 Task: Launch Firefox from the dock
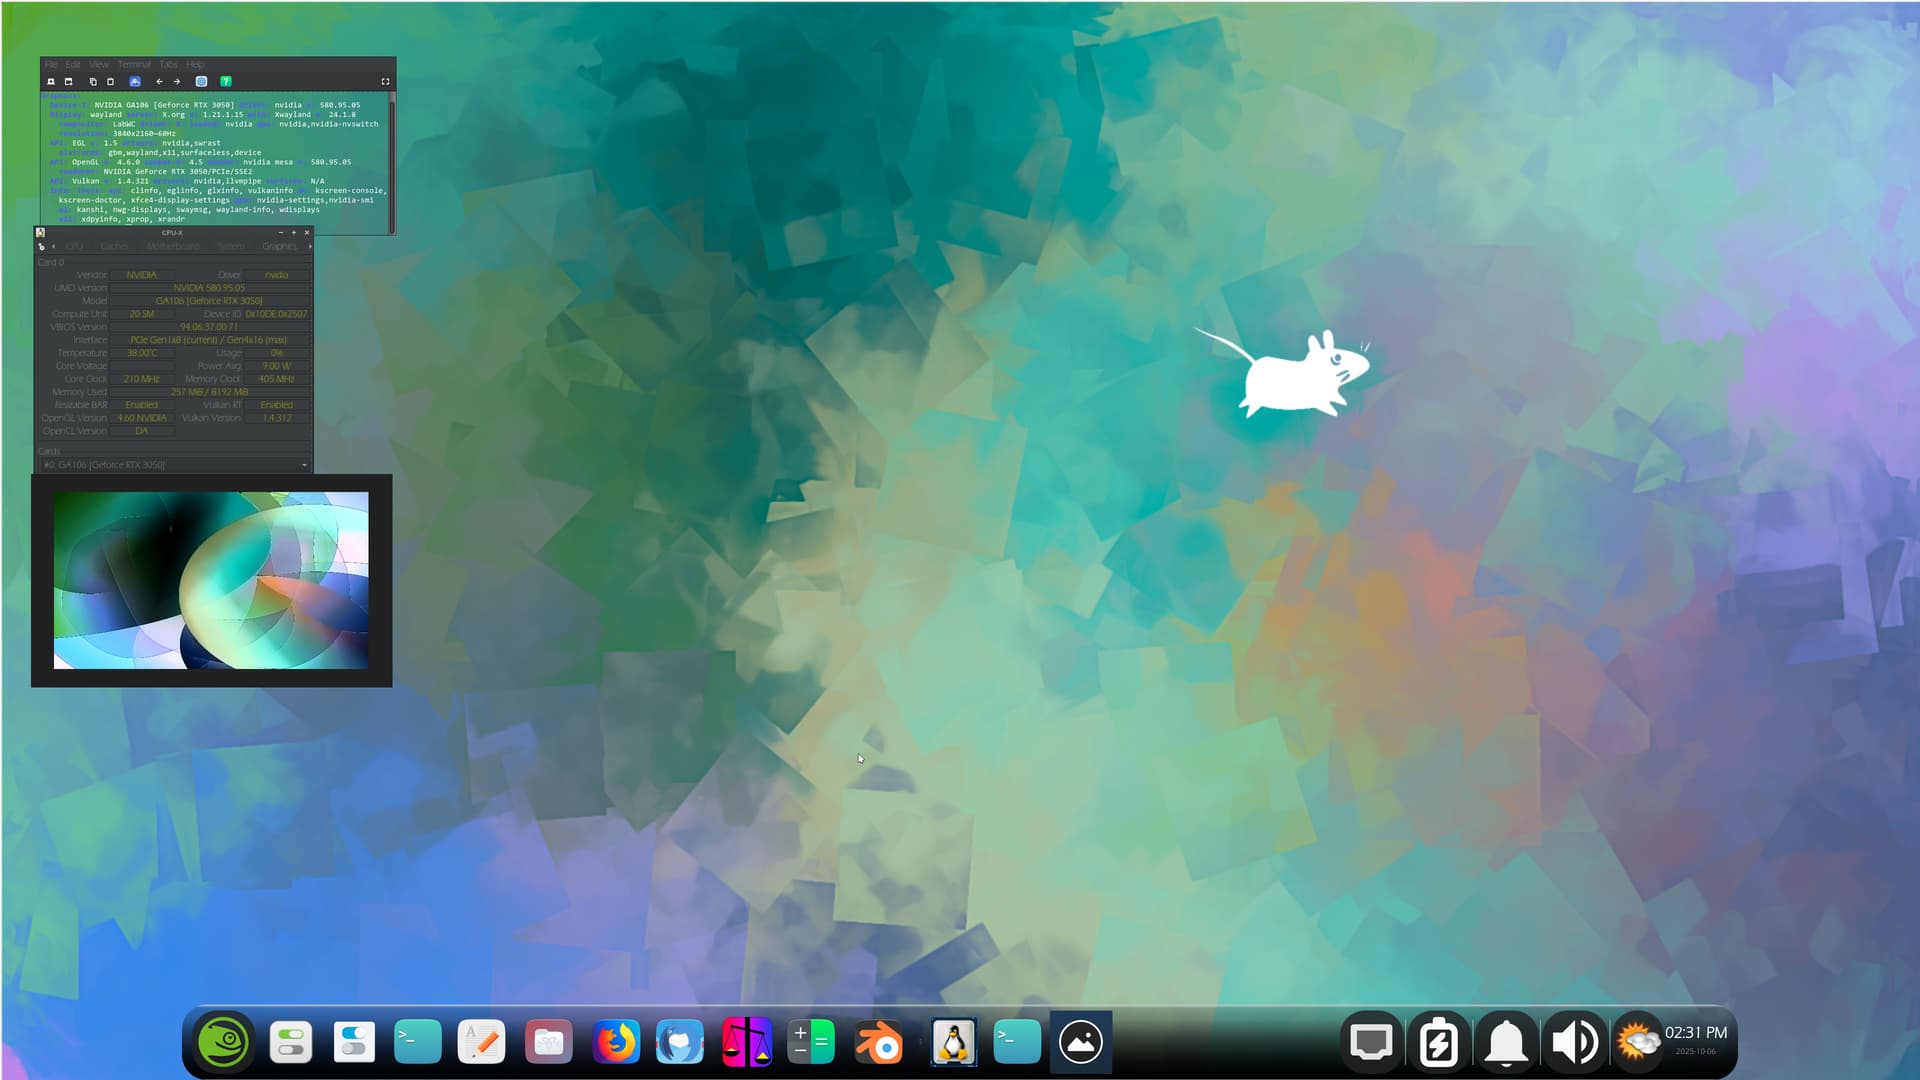point(616,1042)
